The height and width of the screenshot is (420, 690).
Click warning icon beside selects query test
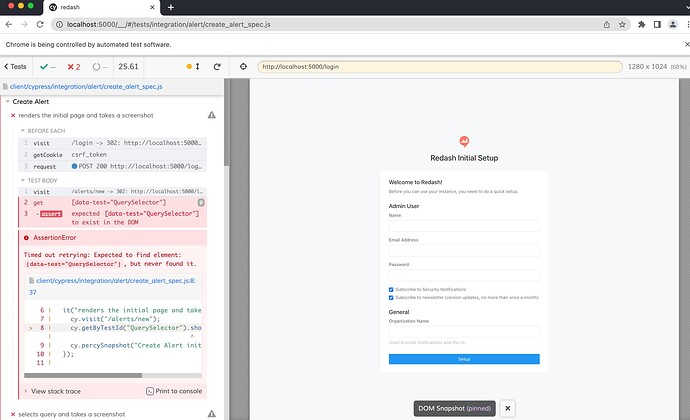tap(212, 414)
